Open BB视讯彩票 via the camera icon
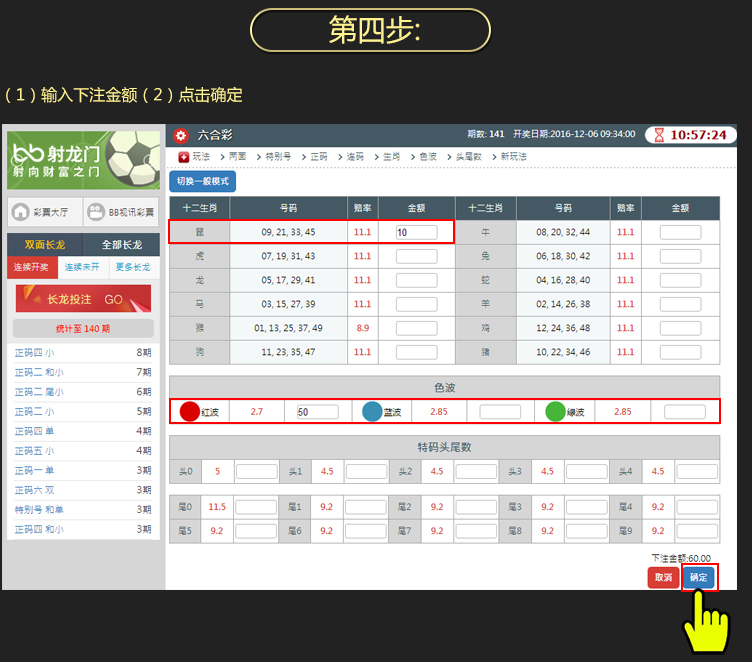This screenshot has width=752, height=662. 95,212
